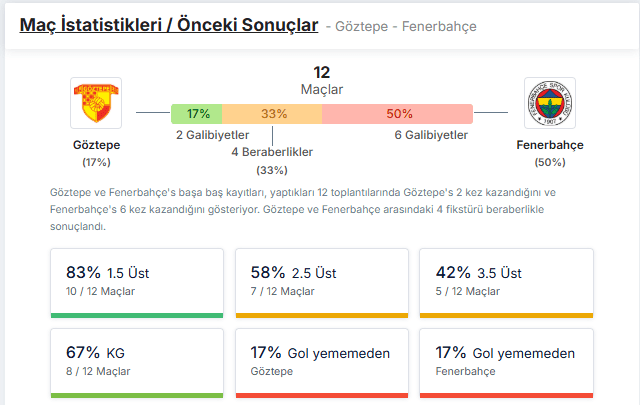Viewport: 640px width, 405px height.
Task: Select the orange 33% draws bar segment
Action: (272, 114)
